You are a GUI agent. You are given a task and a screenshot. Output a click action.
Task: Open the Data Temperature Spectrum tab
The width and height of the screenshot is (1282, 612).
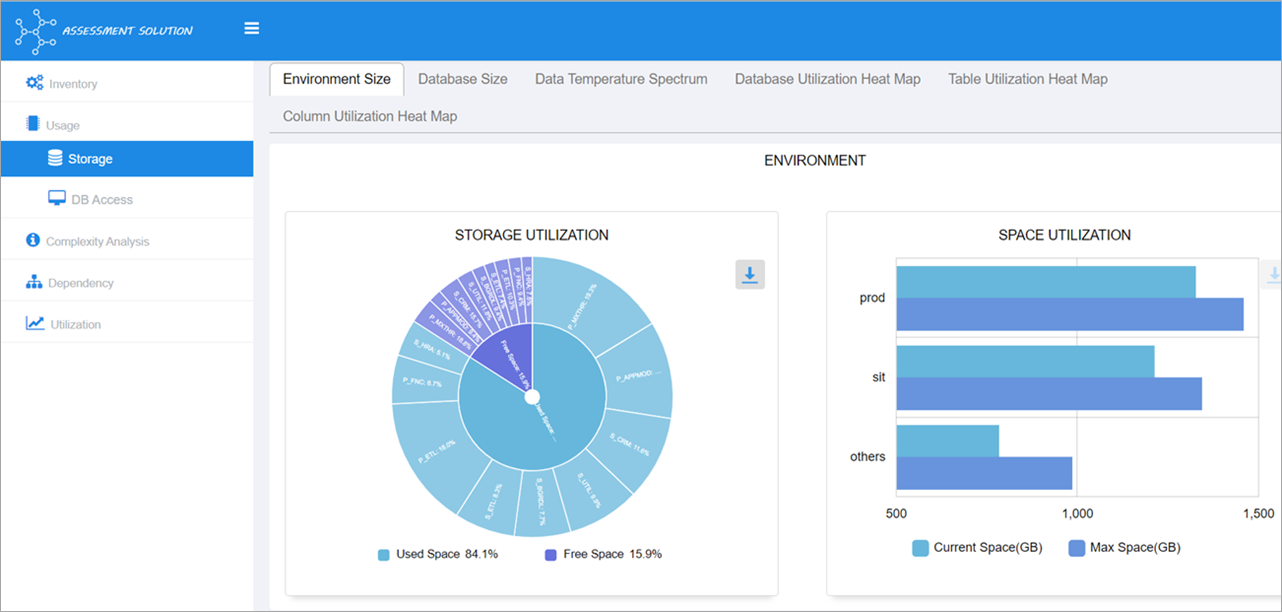point(621,79)
